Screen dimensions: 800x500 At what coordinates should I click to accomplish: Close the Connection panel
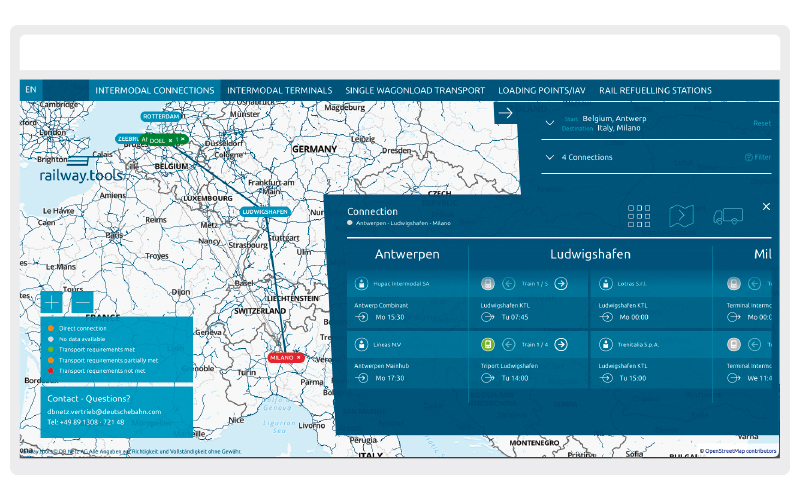click(x=766, y=207)
